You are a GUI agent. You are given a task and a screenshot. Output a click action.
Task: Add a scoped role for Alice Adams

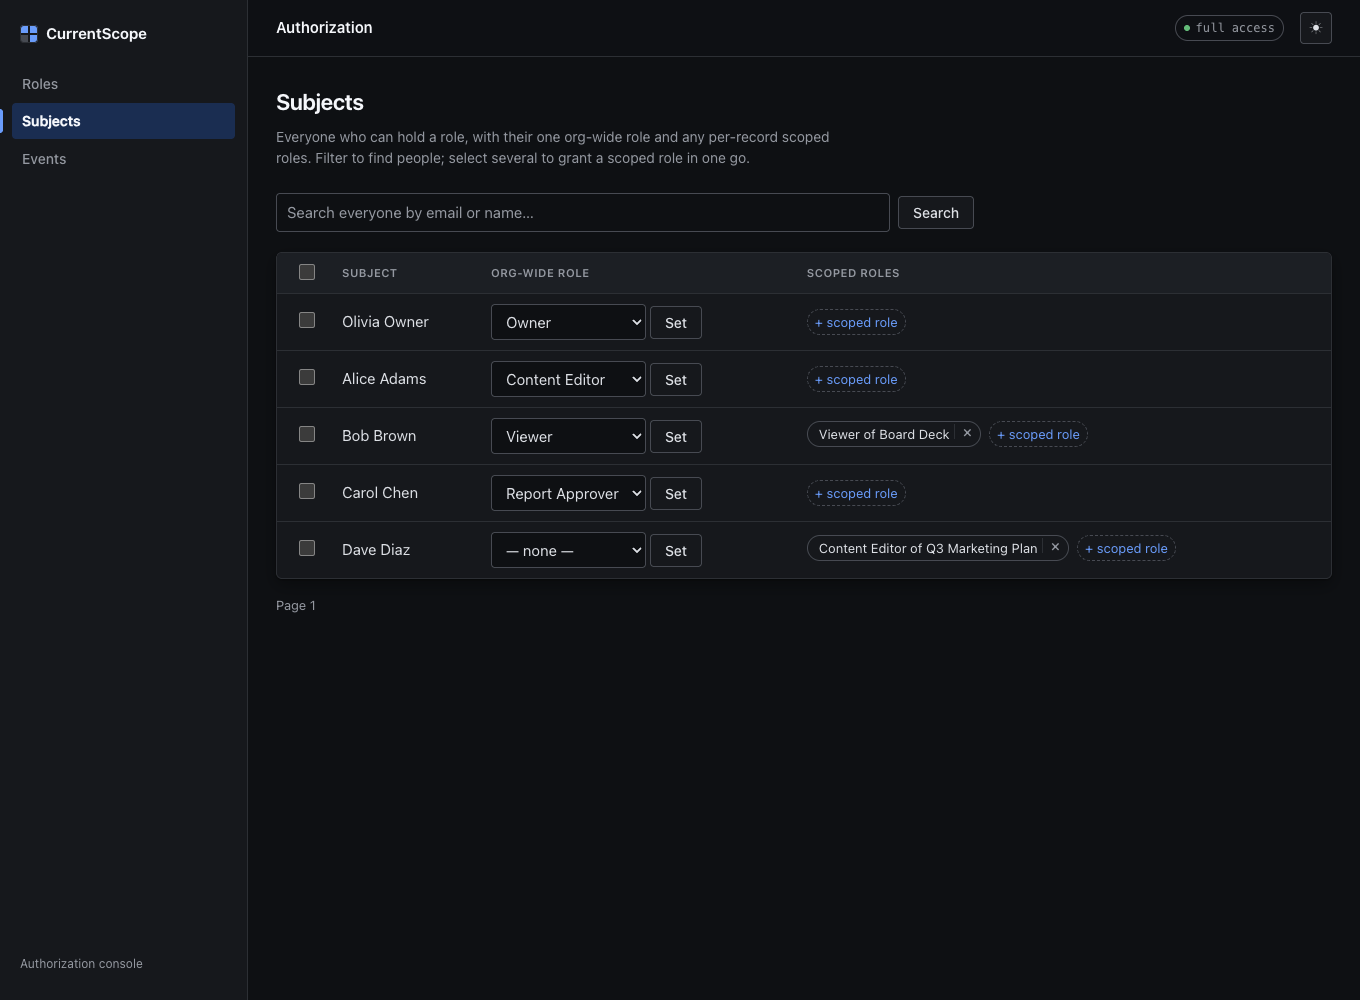point(856,379)
